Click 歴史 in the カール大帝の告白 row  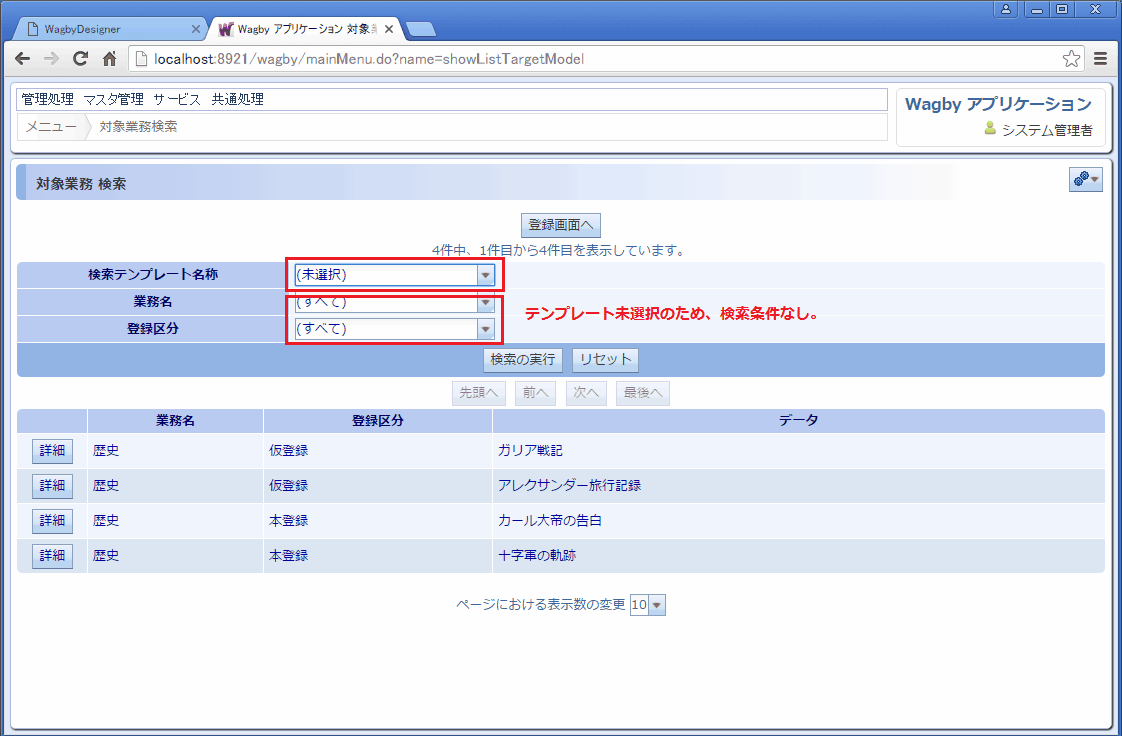click(x=106, y=521)
